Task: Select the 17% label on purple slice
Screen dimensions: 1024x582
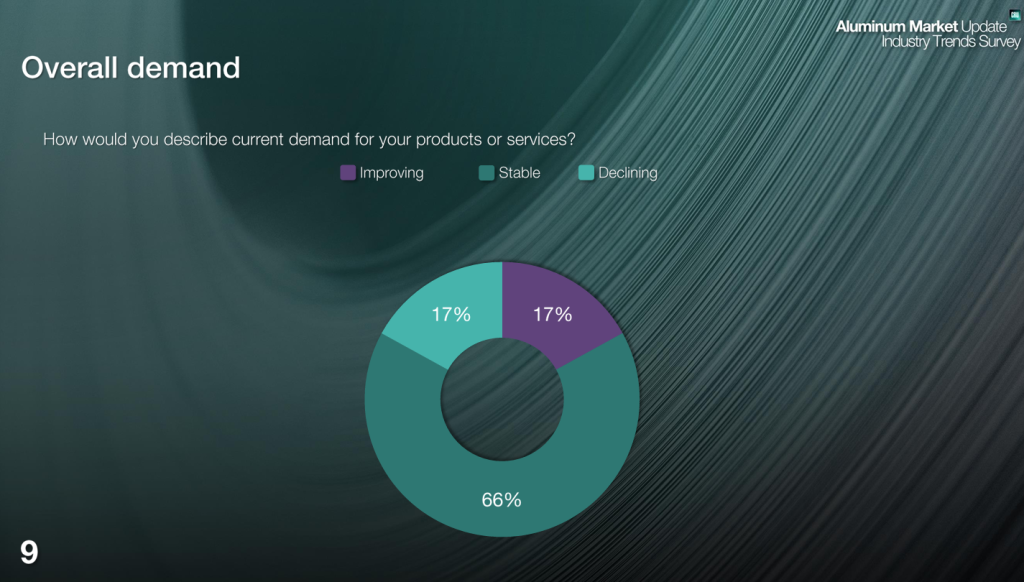Action: pyautogui.click(x=552, y=315)
